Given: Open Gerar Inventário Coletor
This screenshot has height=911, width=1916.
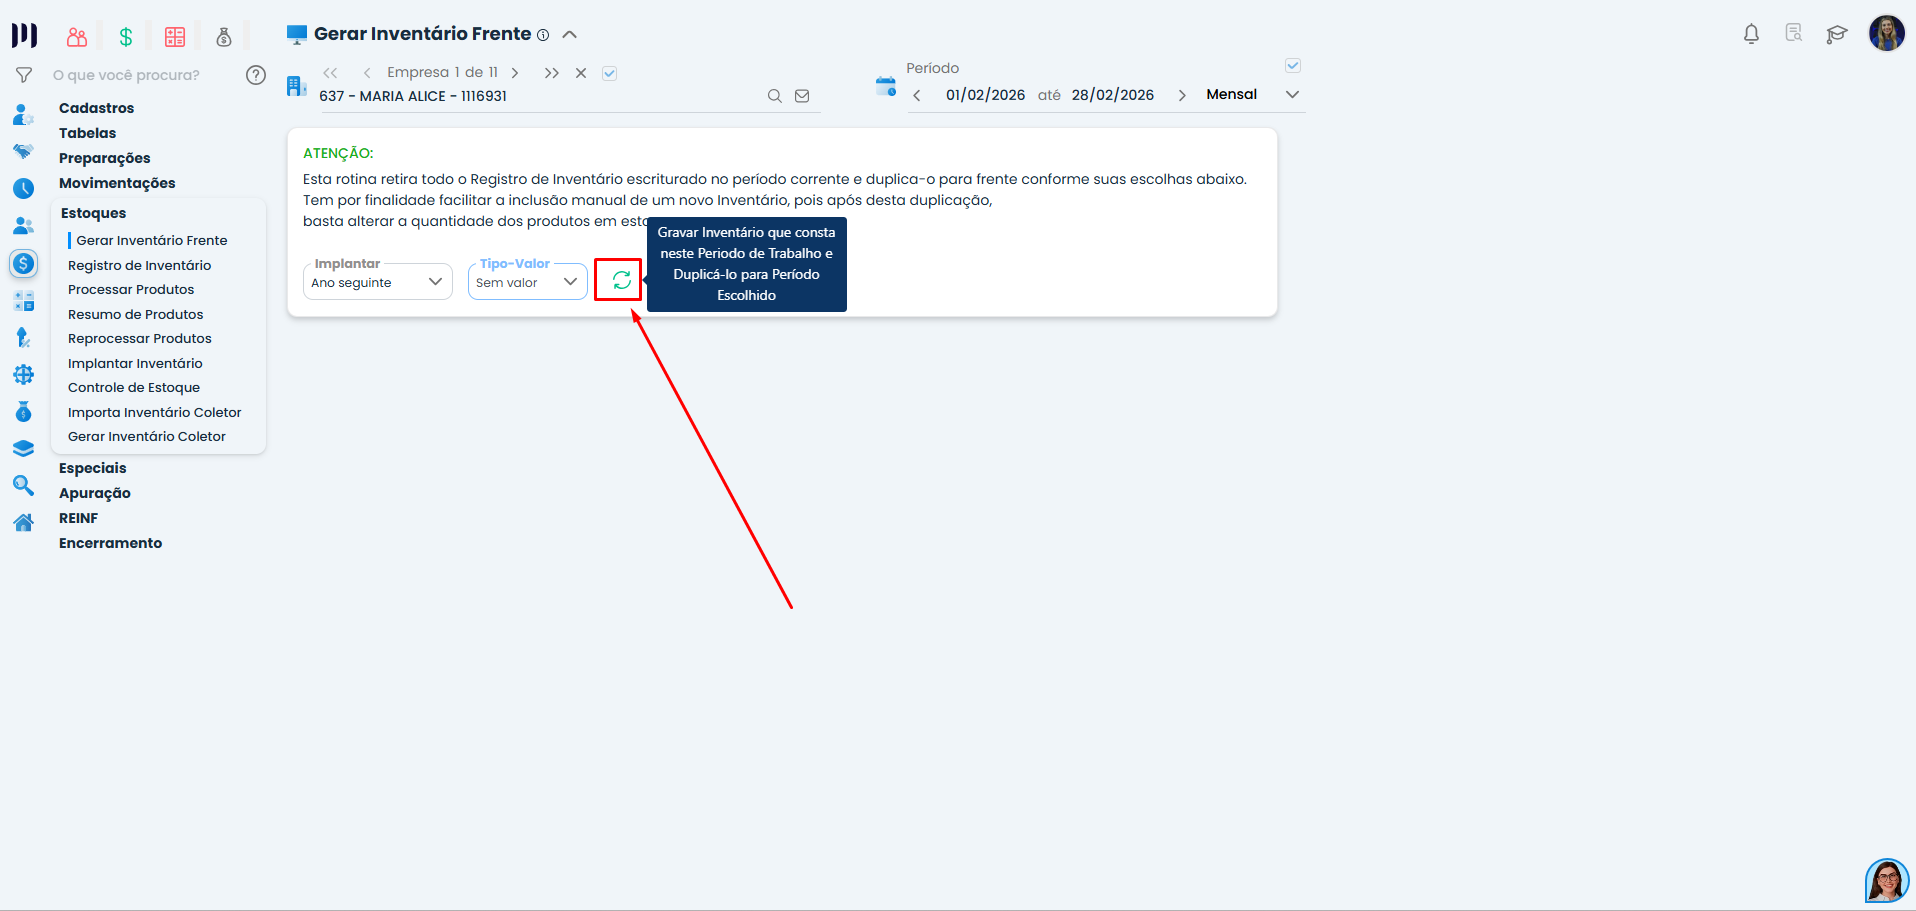Looking at the screenshot, I should click(147, 436).
